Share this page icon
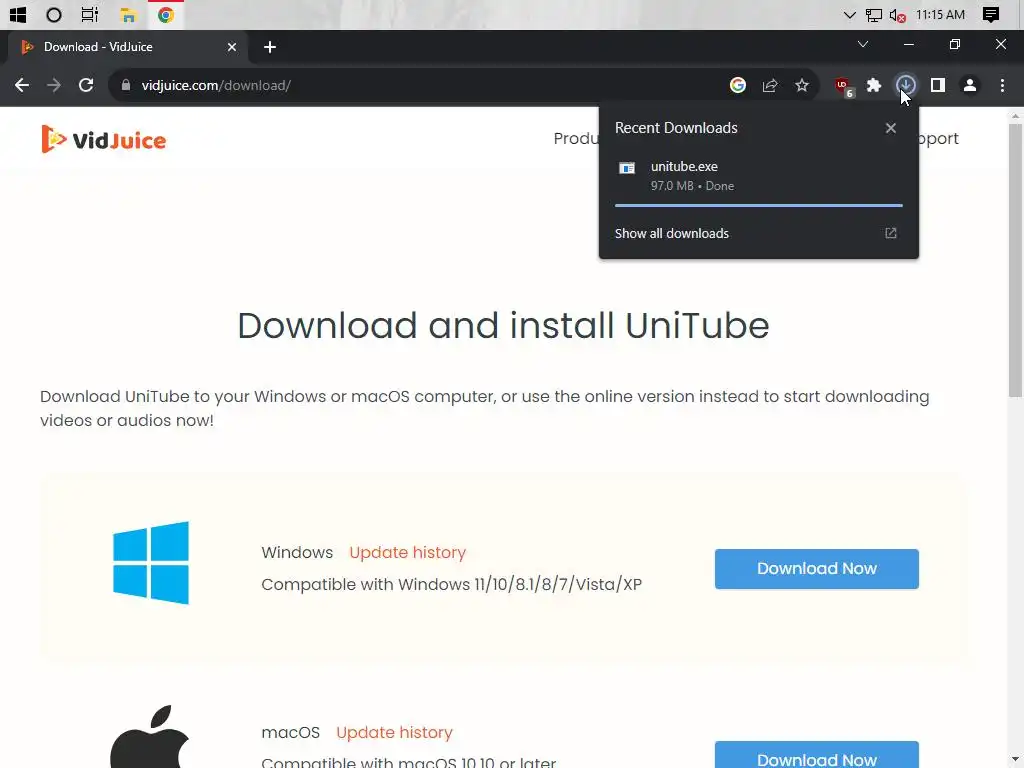Viewport: 1024px width, 768px height. click(x=770, y=86)
